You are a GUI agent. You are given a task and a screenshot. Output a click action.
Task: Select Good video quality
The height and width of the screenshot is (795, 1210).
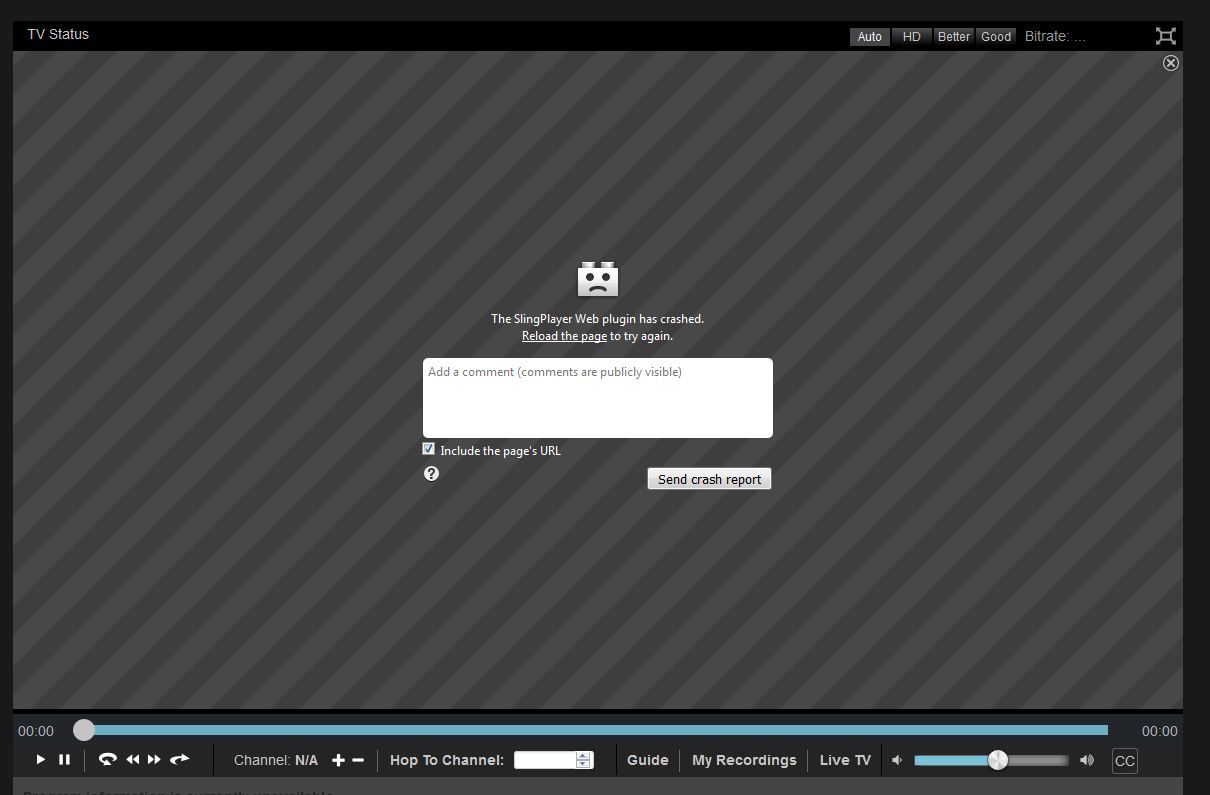(996, 37)
